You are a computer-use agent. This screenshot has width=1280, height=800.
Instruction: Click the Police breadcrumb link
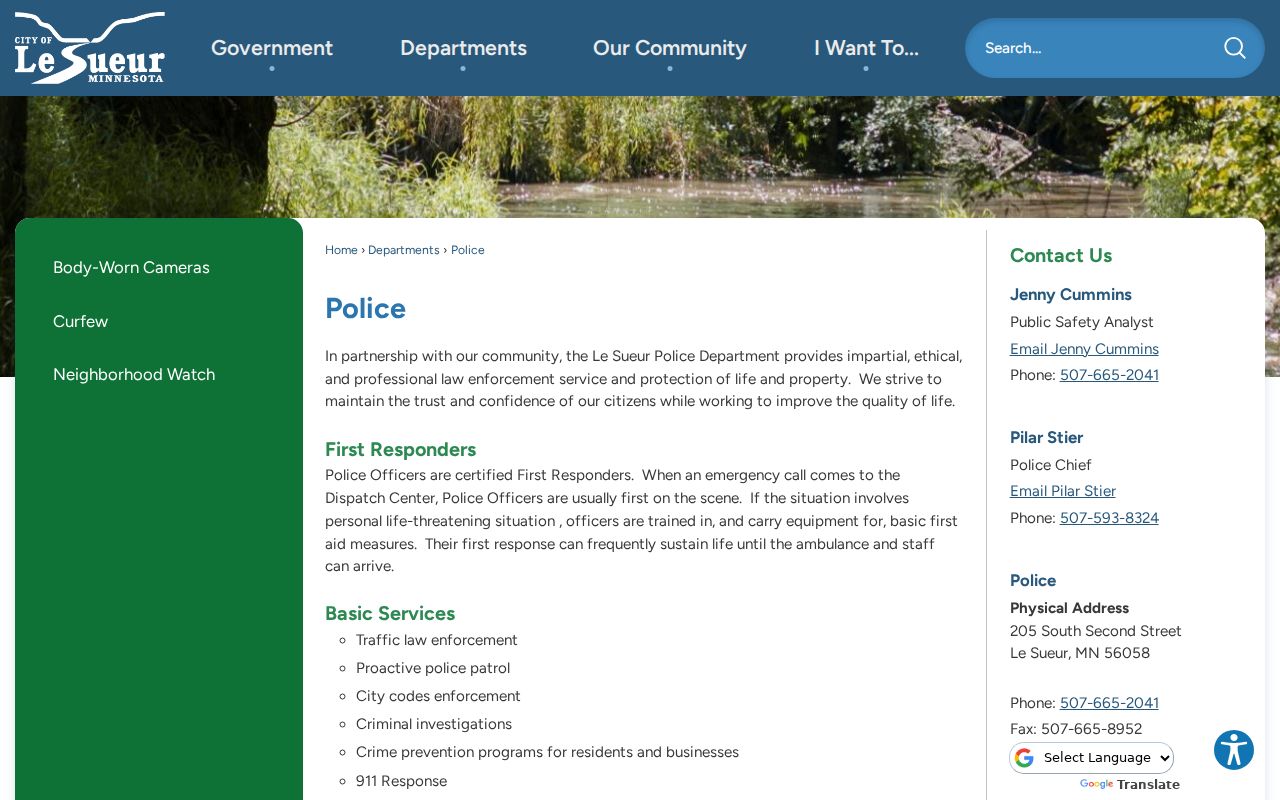(x=468, y=250)
